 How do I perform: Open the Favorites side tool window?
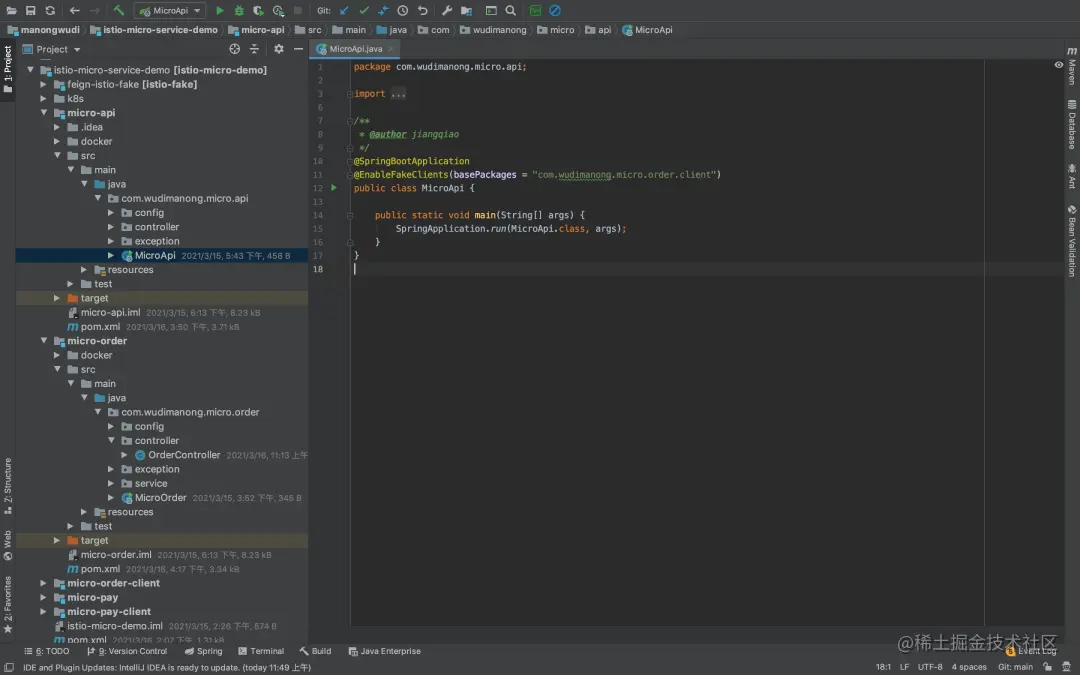coord(8,604)
